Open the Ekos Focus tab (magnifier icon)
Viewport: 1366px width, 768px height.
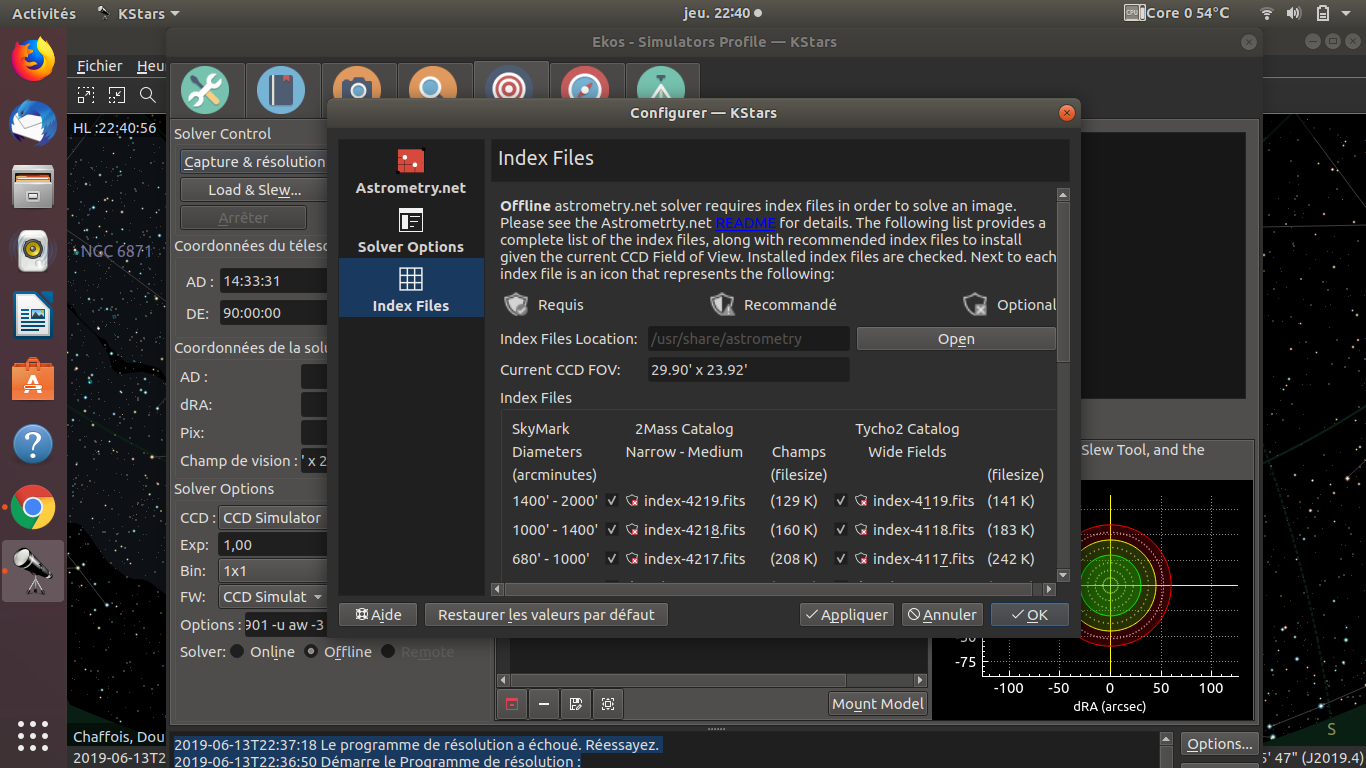[433, 91]
